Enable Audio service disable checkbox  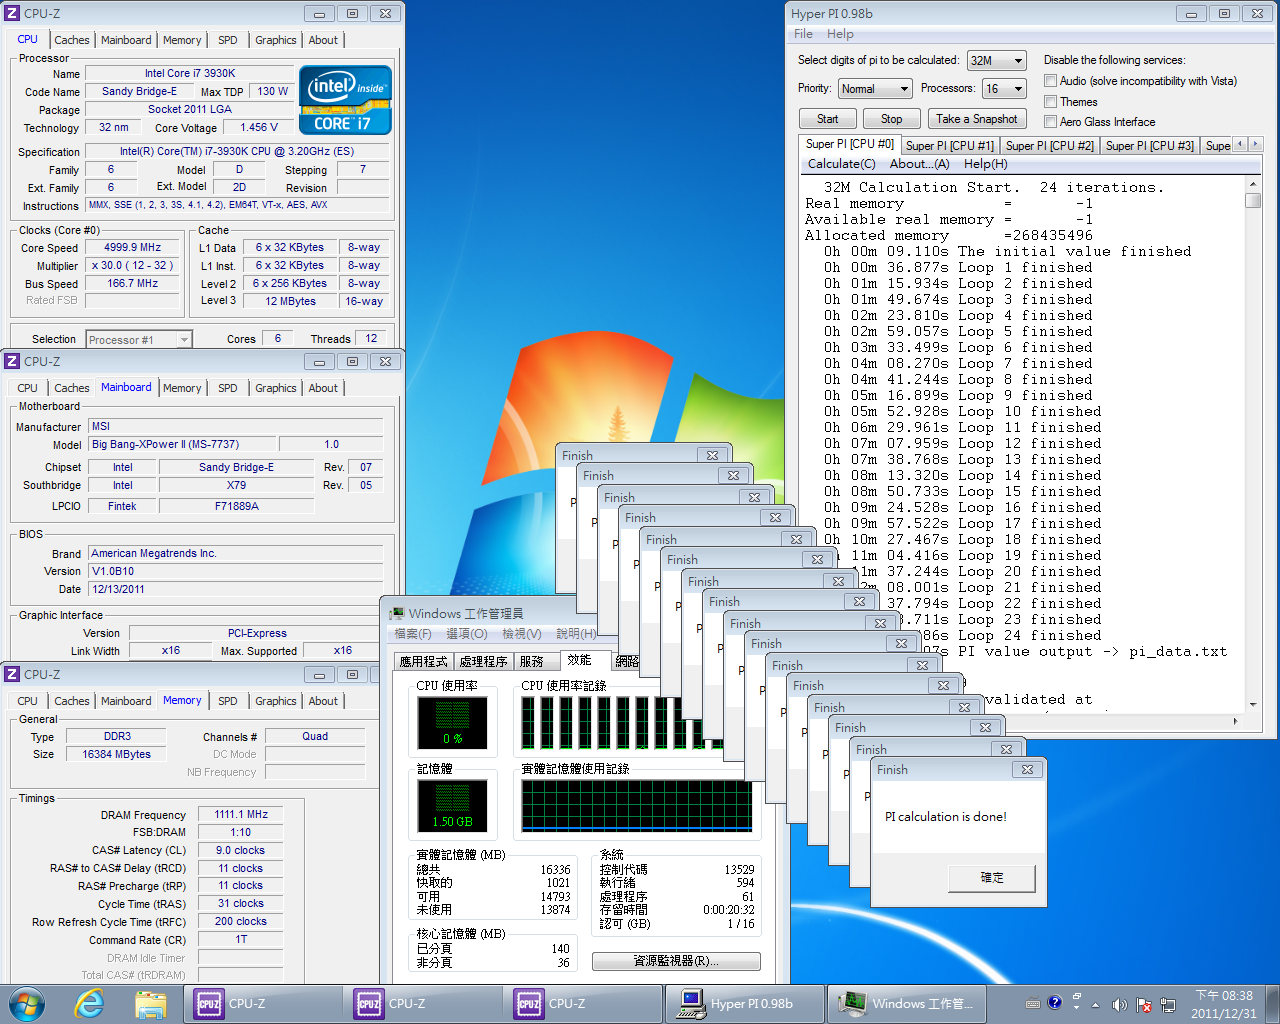[1051, 81]
